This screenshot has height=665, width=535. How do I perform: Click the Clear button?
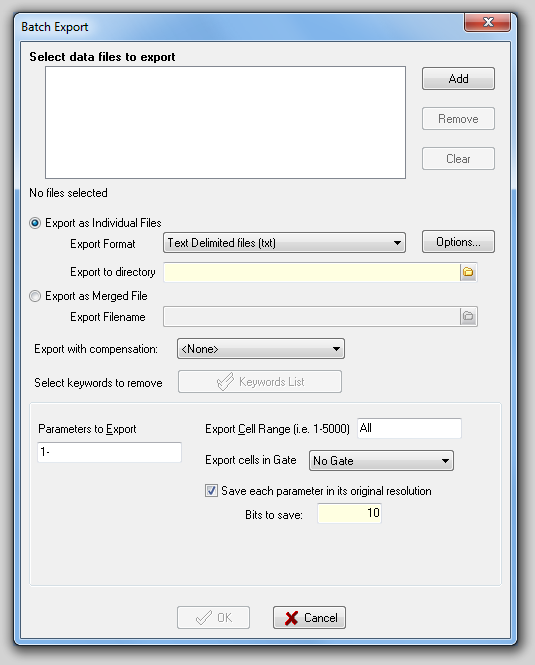point(458,159)
